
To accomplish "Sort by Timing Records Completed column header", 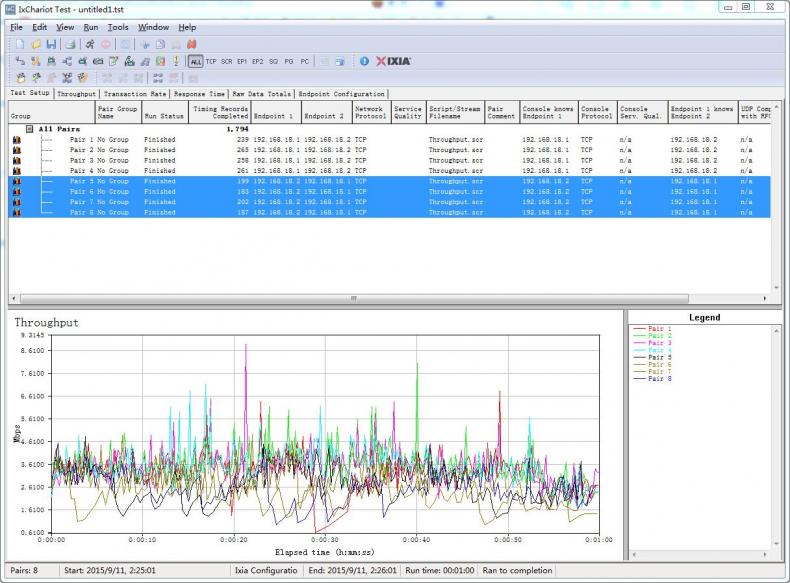I will pos(220,112).
